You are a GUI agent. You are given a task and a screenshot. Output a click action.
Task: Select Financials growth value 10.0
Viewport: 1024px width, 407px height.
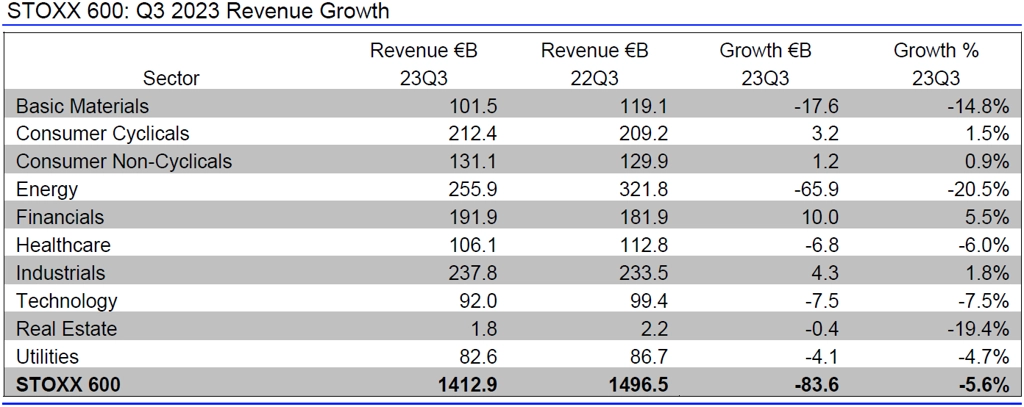pos(820,217)
